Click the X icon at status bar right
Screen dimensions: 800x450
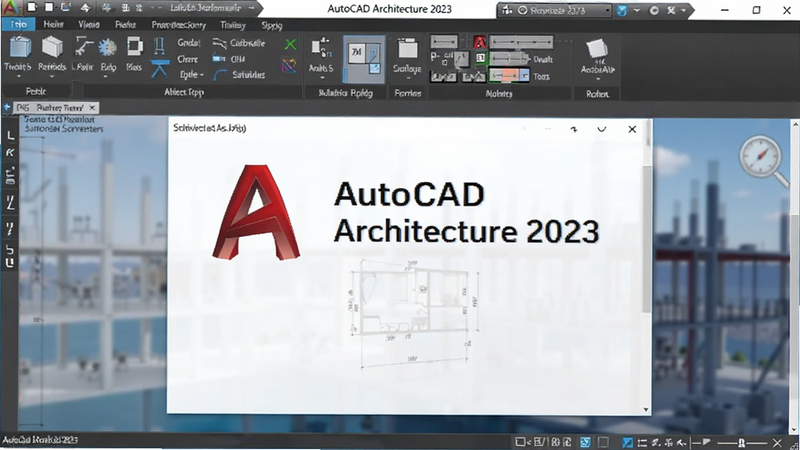coord(777,442)
